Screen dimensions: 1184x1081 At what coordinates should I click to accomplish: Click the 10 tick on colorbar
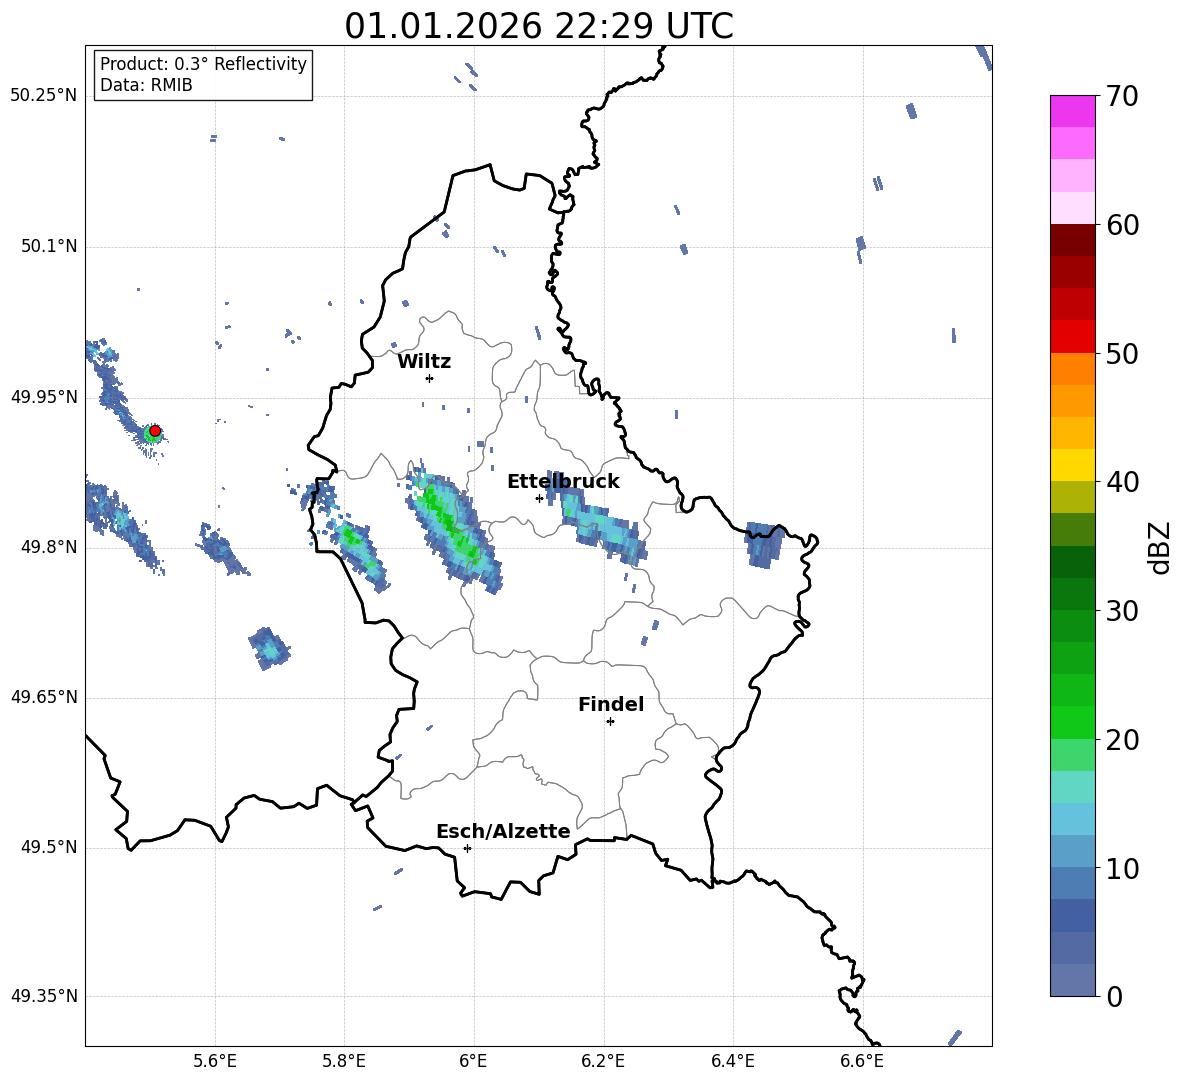[1122, 868]
